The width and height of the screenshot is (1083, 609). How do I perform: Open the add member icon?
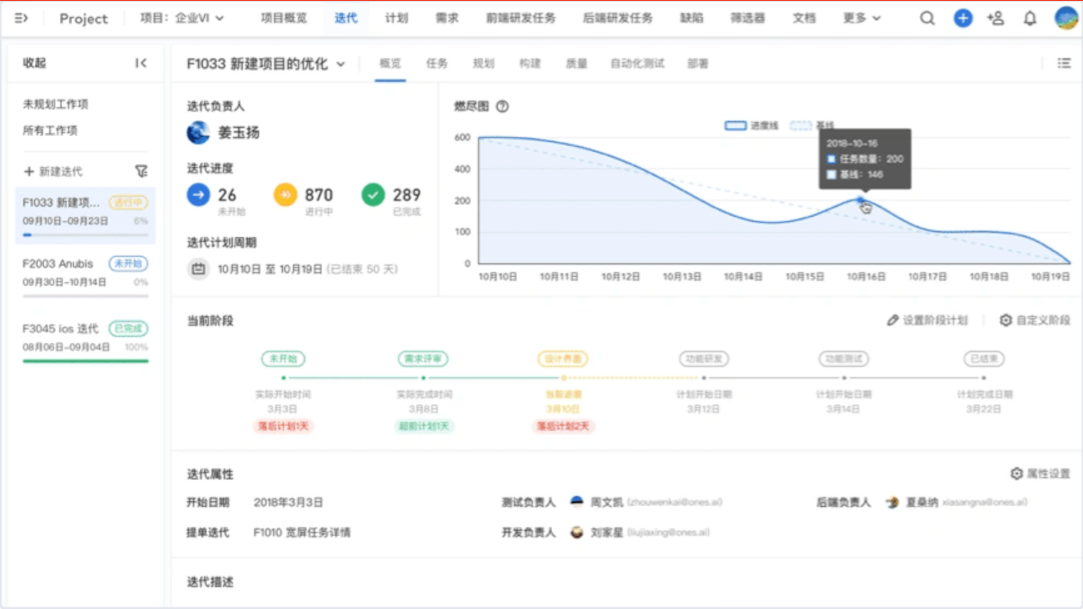tap(995, 18)
